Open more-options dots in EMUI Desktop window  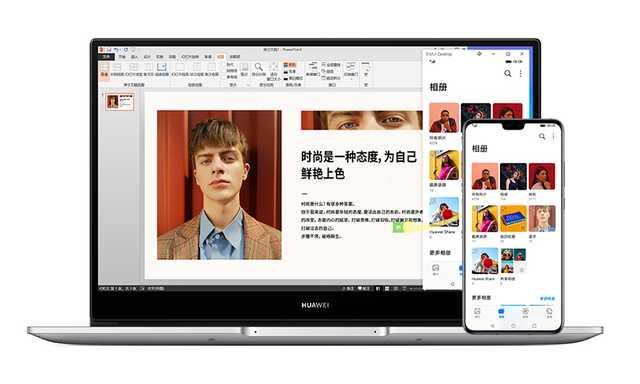click(x=521, y=73)
